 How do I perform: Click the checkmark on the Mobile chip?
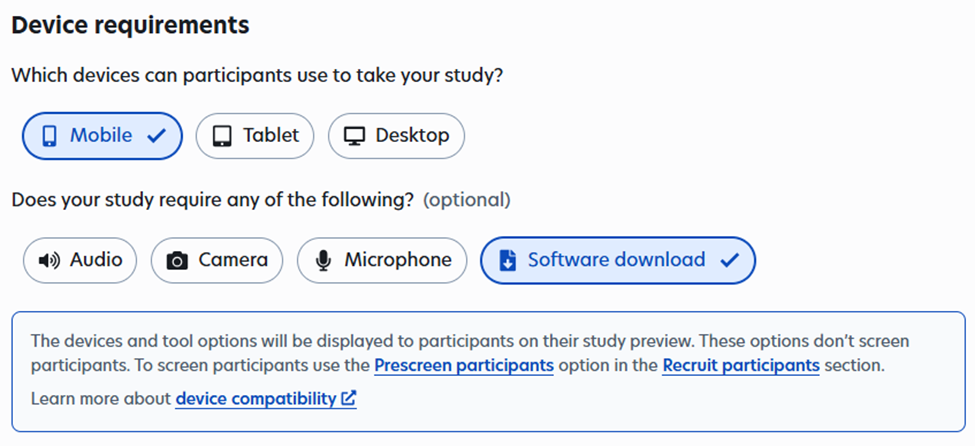[156, 136]
